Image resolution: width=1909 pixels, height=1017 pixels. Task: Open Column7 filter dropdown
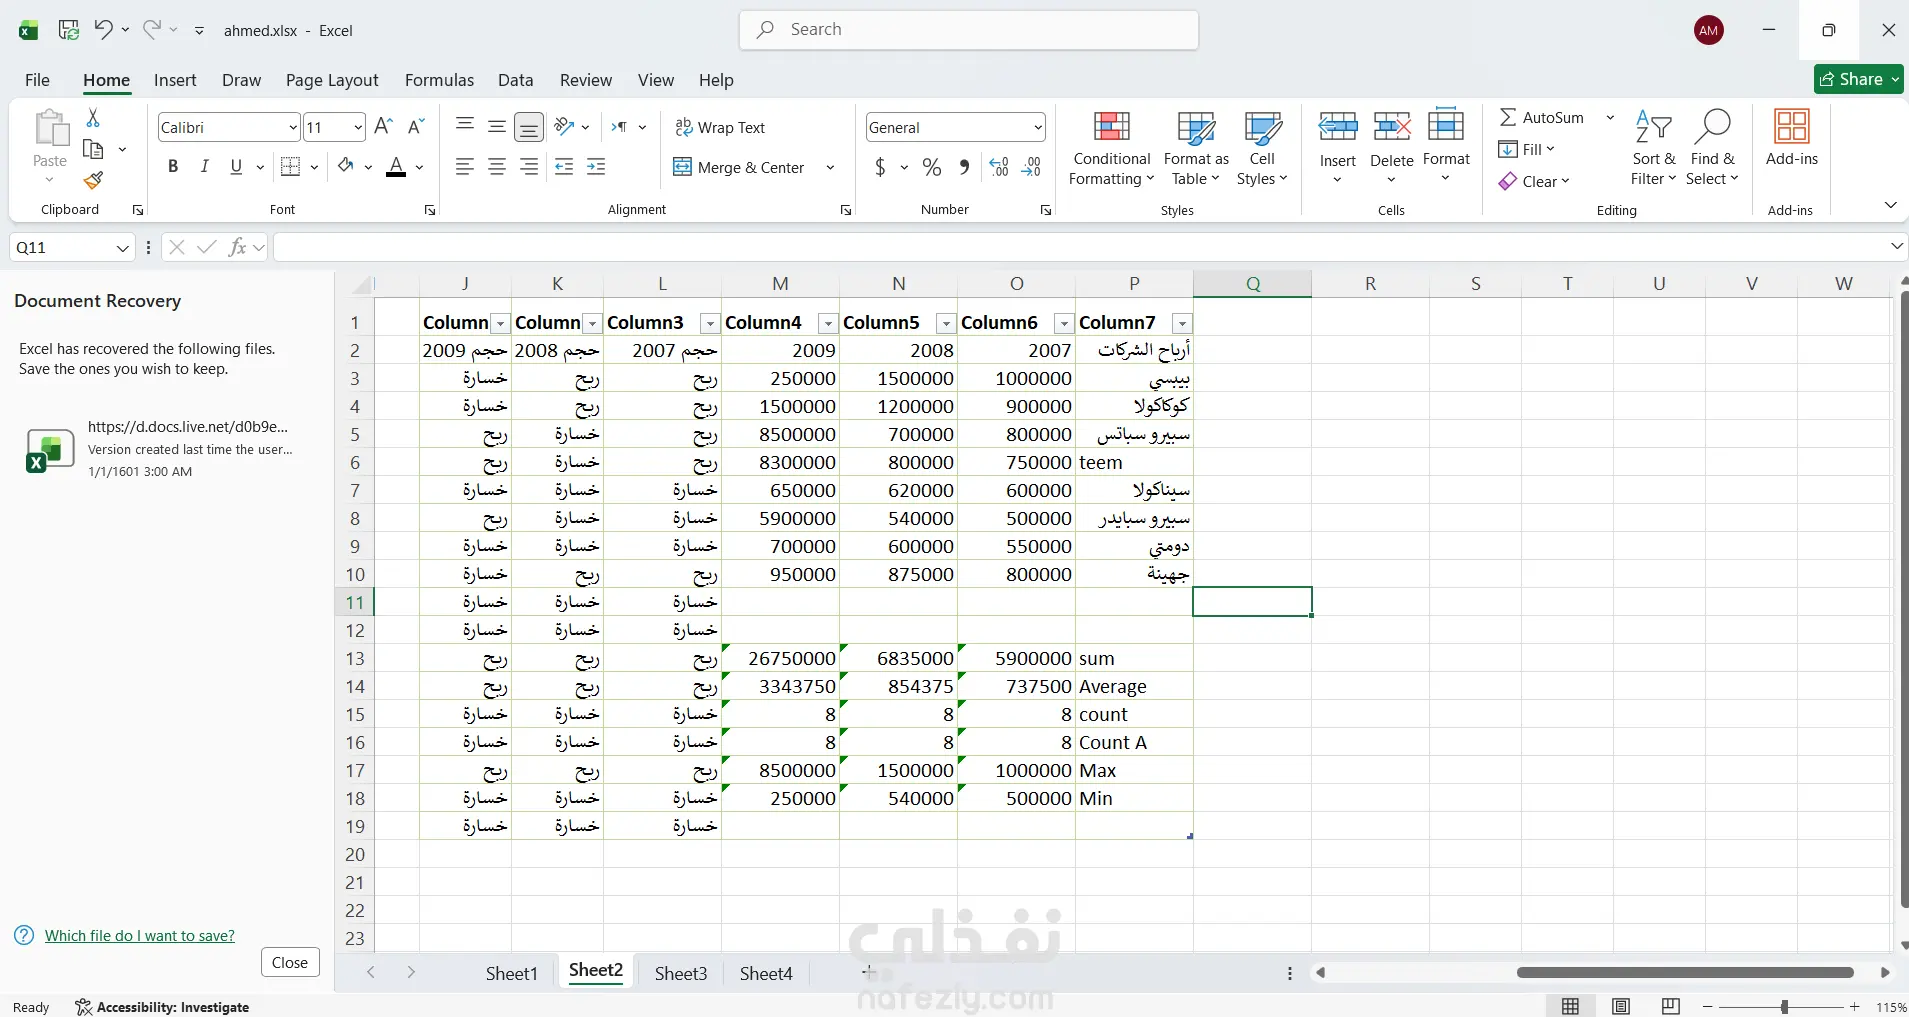(1182, 323)
